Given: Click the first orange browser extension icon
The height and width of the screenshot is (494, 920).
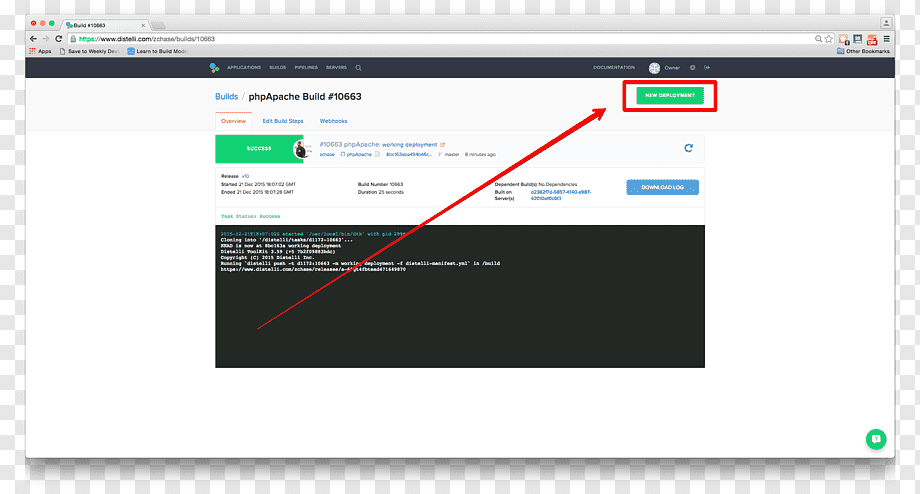Looking at the screenshot, I should [844, 39].
